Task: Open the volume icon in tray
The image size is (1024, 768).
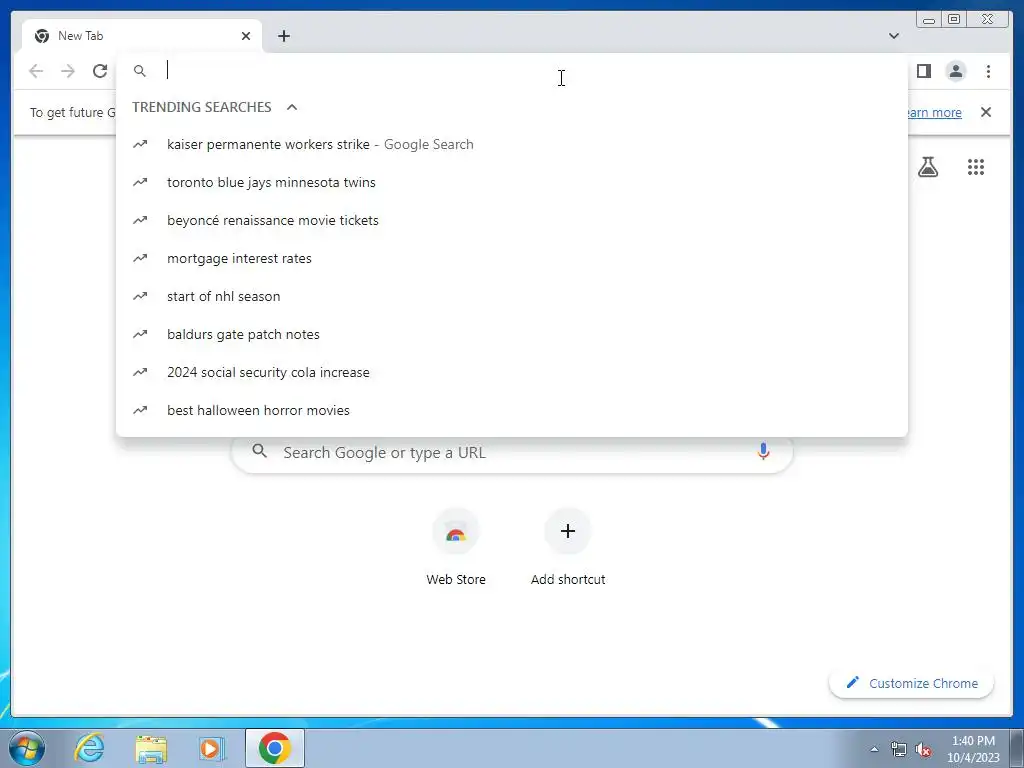Action: tap(923, 750)
